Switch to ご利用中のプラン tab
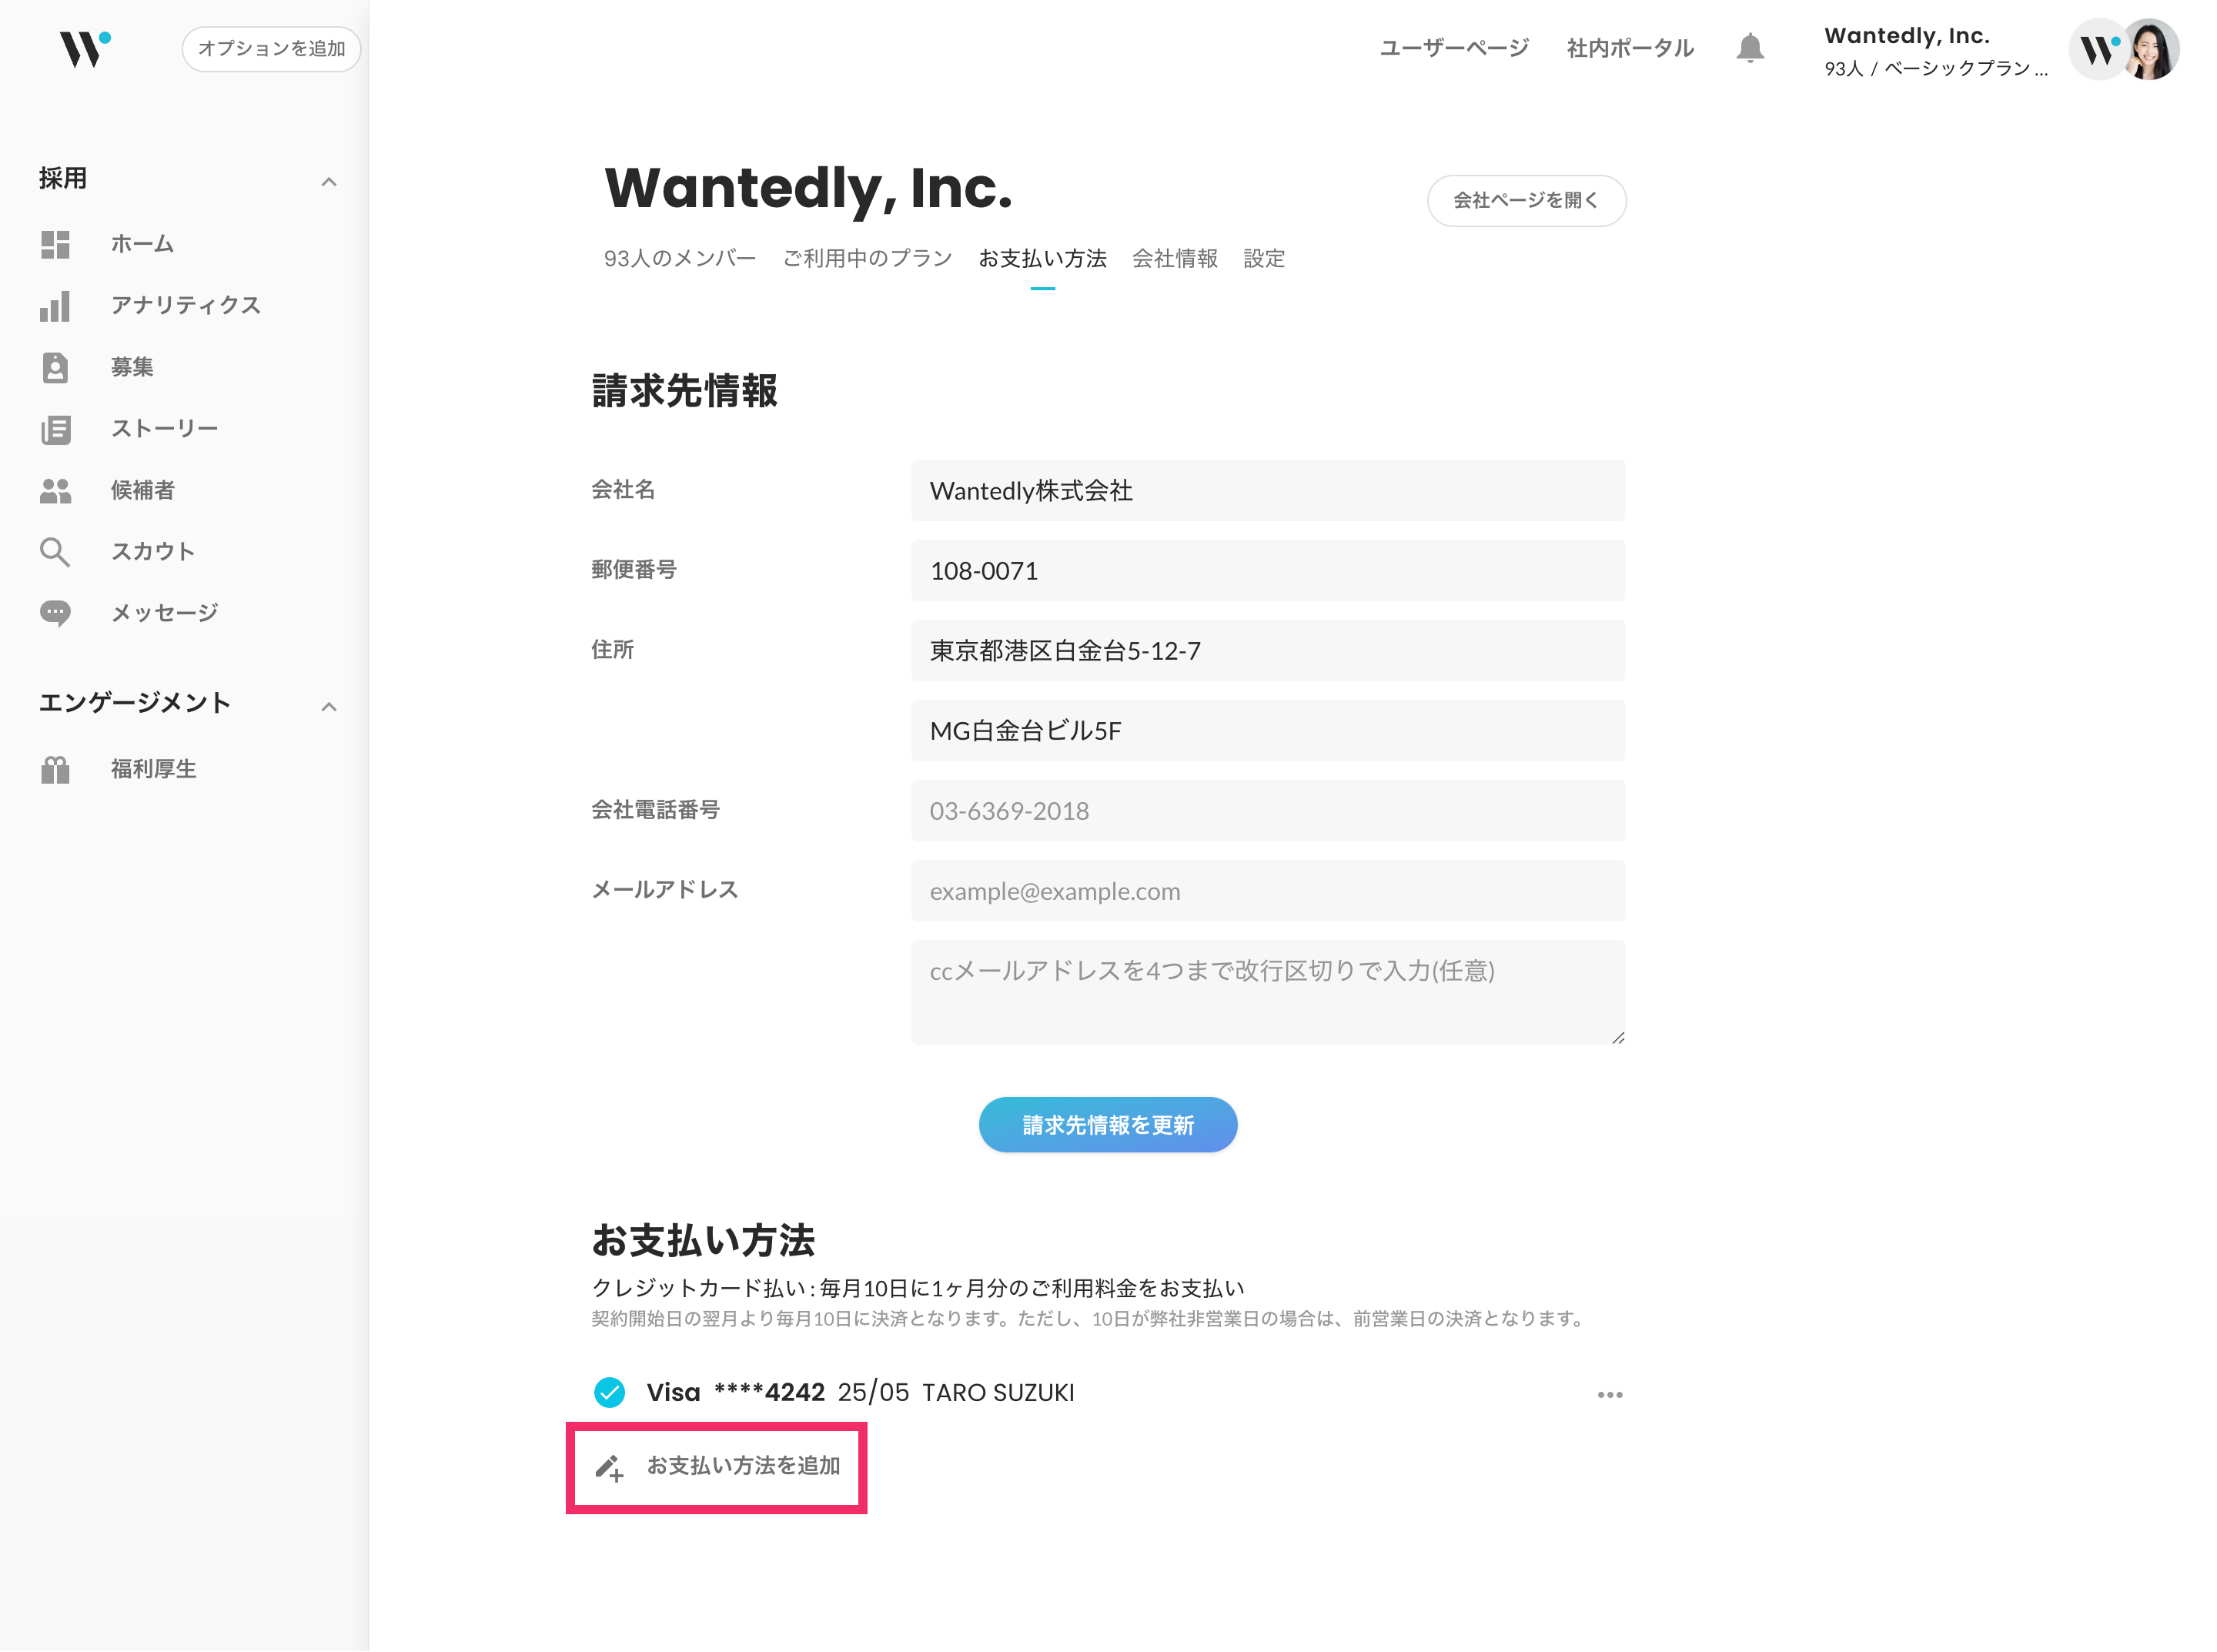The width and height of the screenshot is (2217, 1652). (867, 258)
